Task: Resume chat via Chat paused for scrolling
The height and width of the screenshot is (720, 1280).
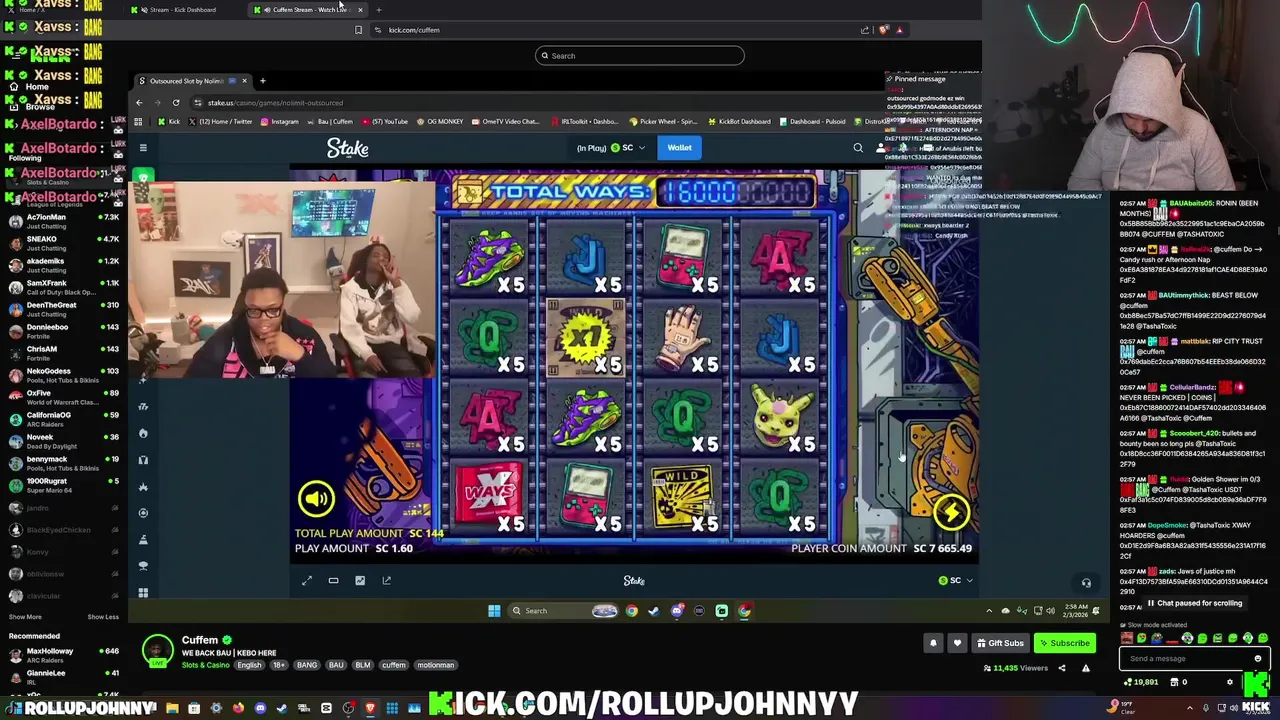Action: [x=1194, y=603]
